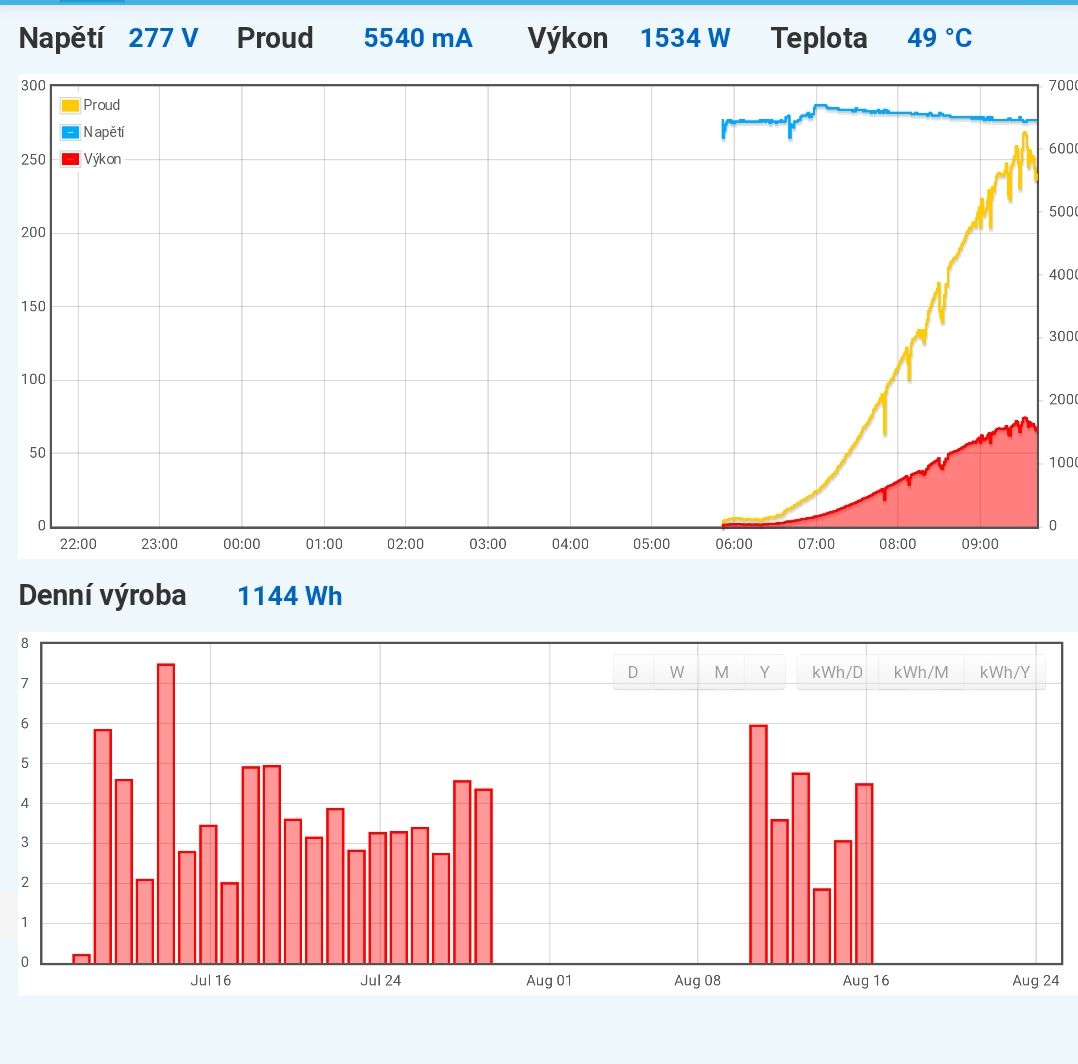The image size is (1078, 1064).
Task: Click the last bar near Aug 16
Action: [x=864, y=873]
